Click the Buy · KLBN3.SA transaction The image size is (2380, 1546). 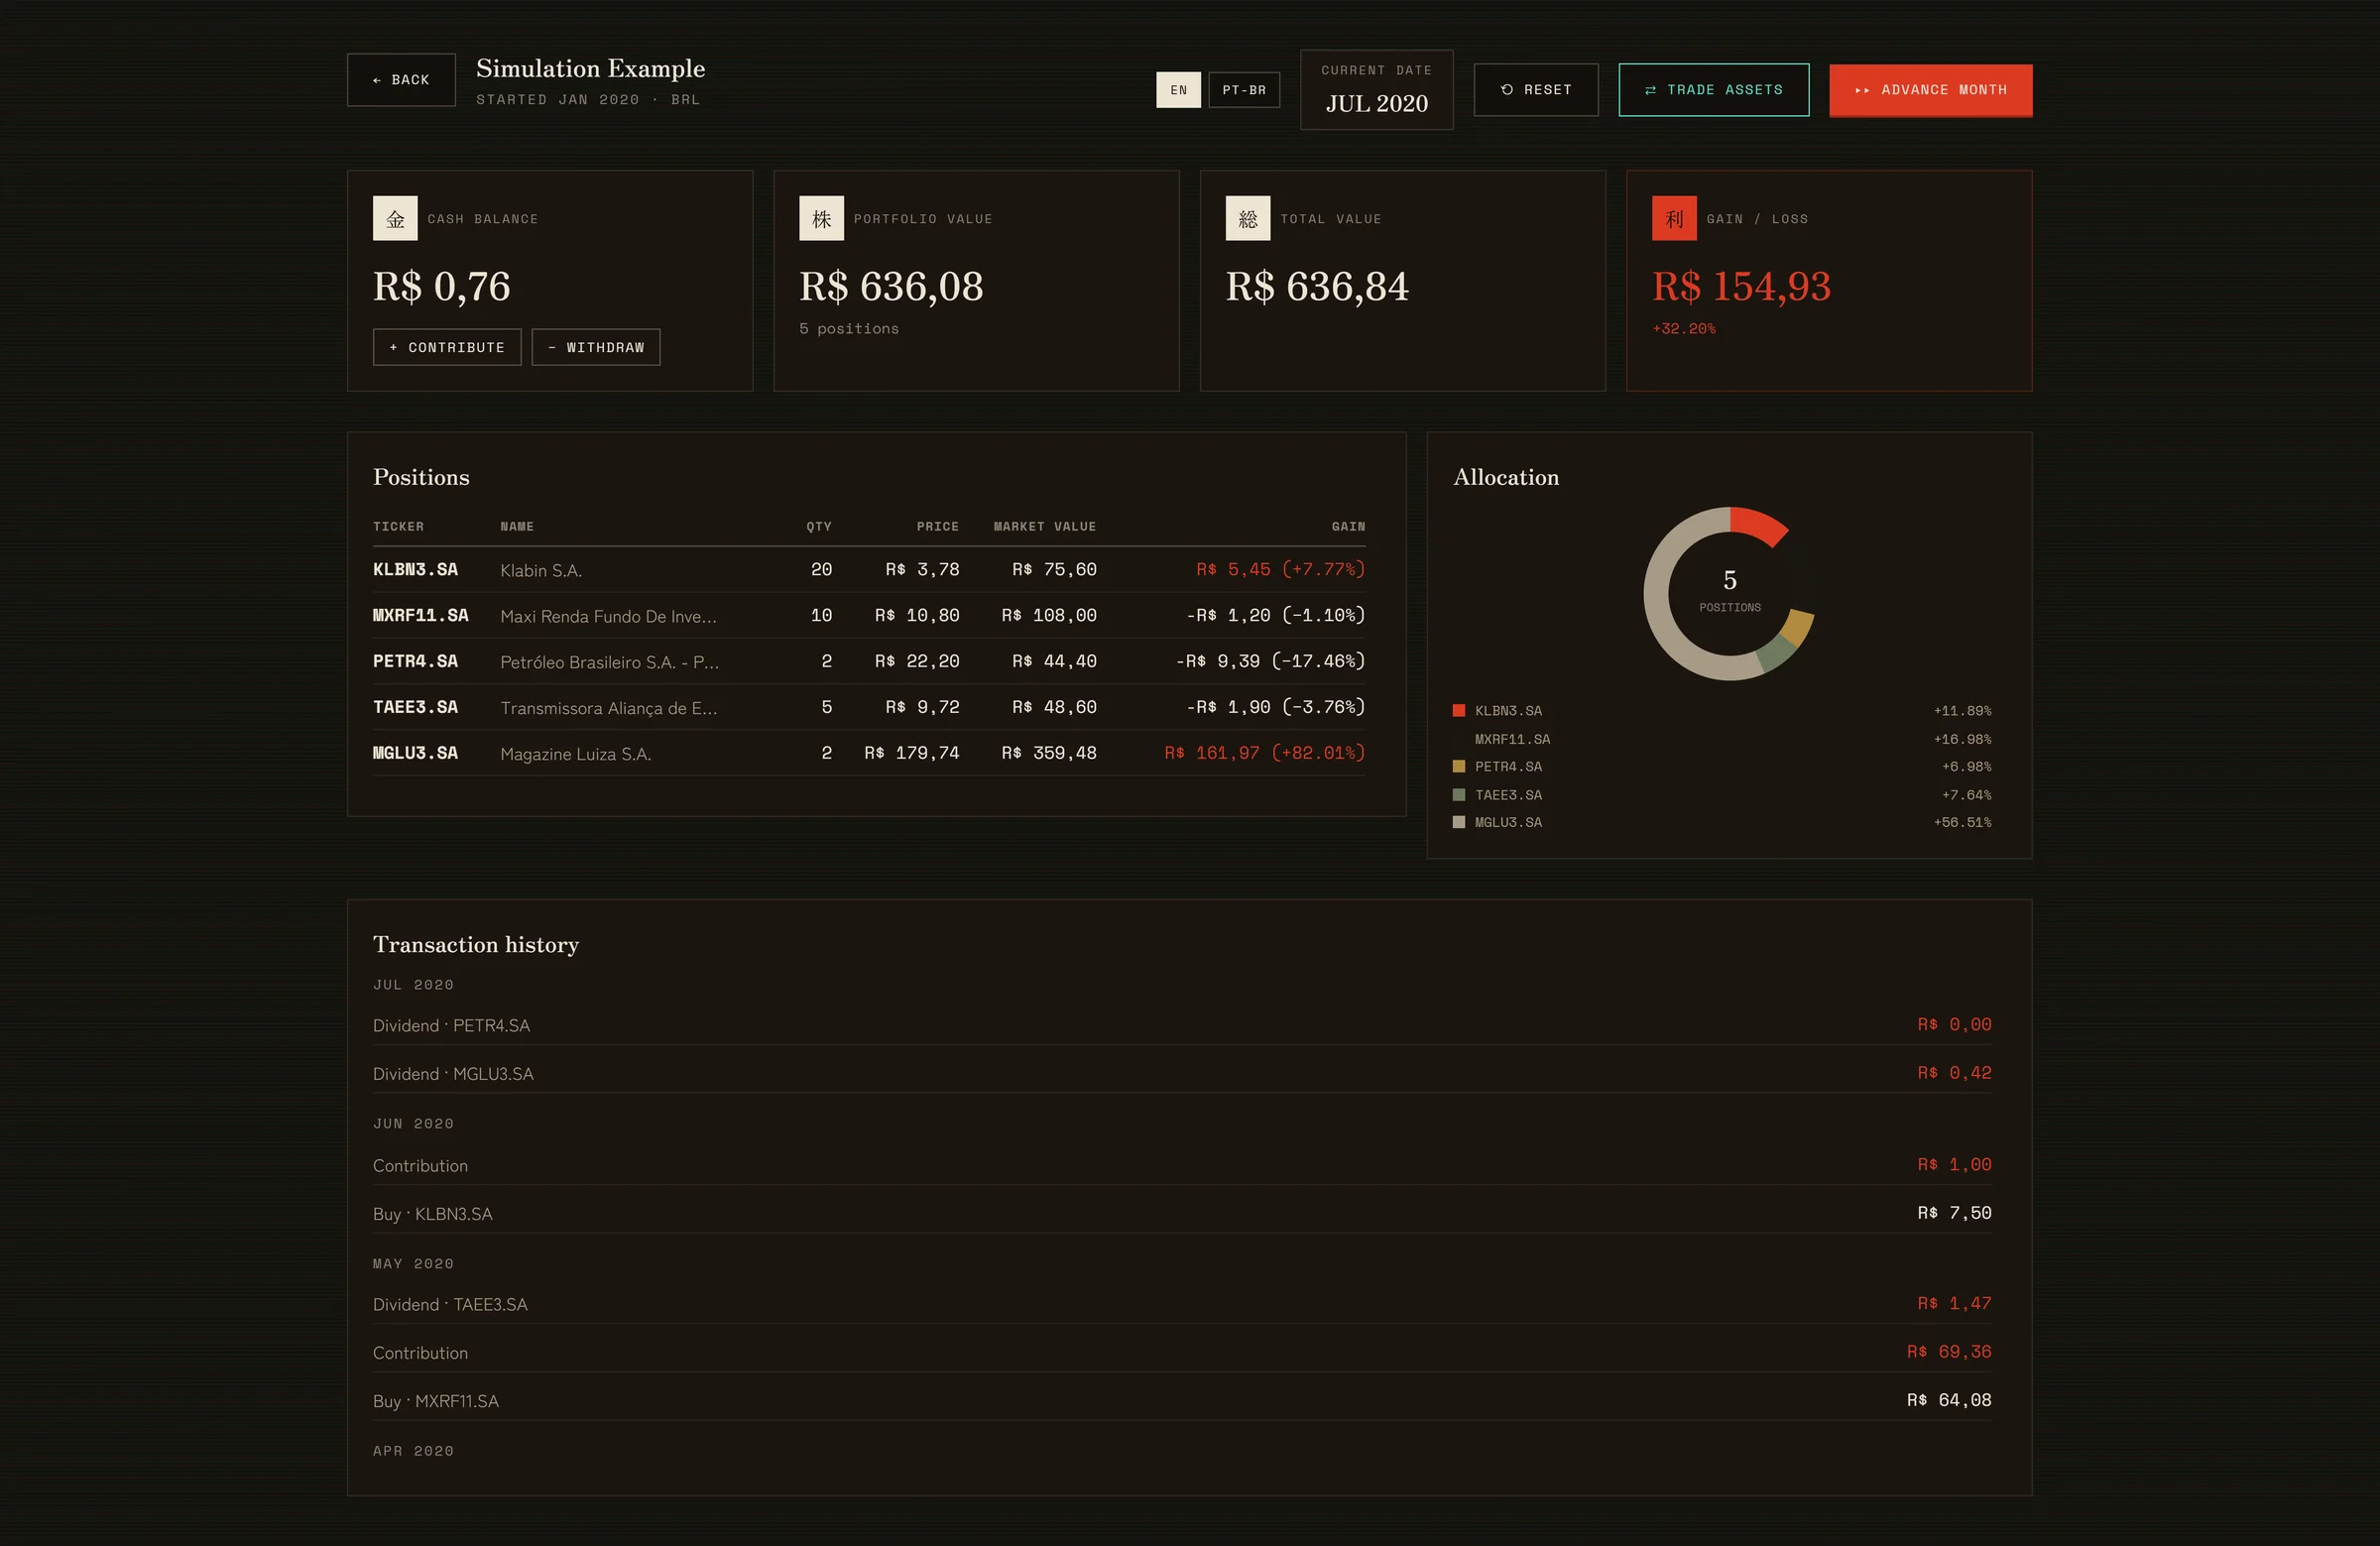pyautogui.click(x=1182, y=1213)
